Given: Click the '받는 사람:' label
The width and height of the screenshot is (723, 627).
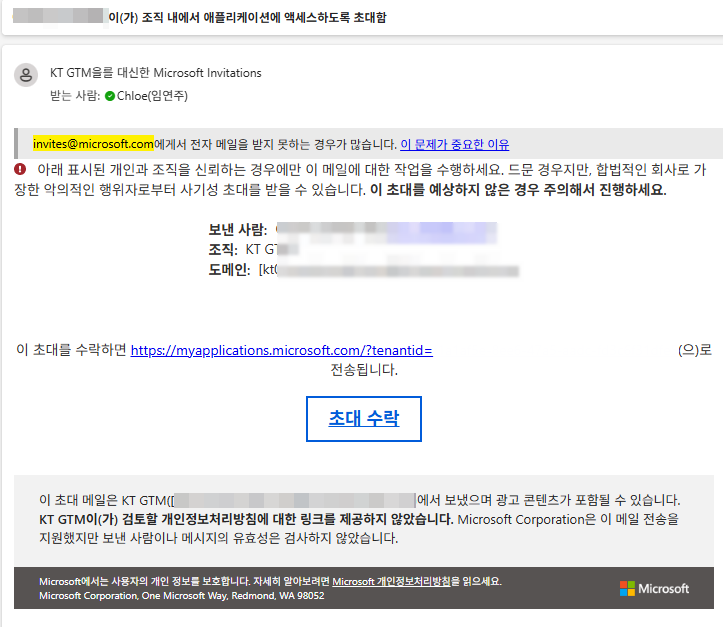Looking at the screenshot, I should coord(75,96).
